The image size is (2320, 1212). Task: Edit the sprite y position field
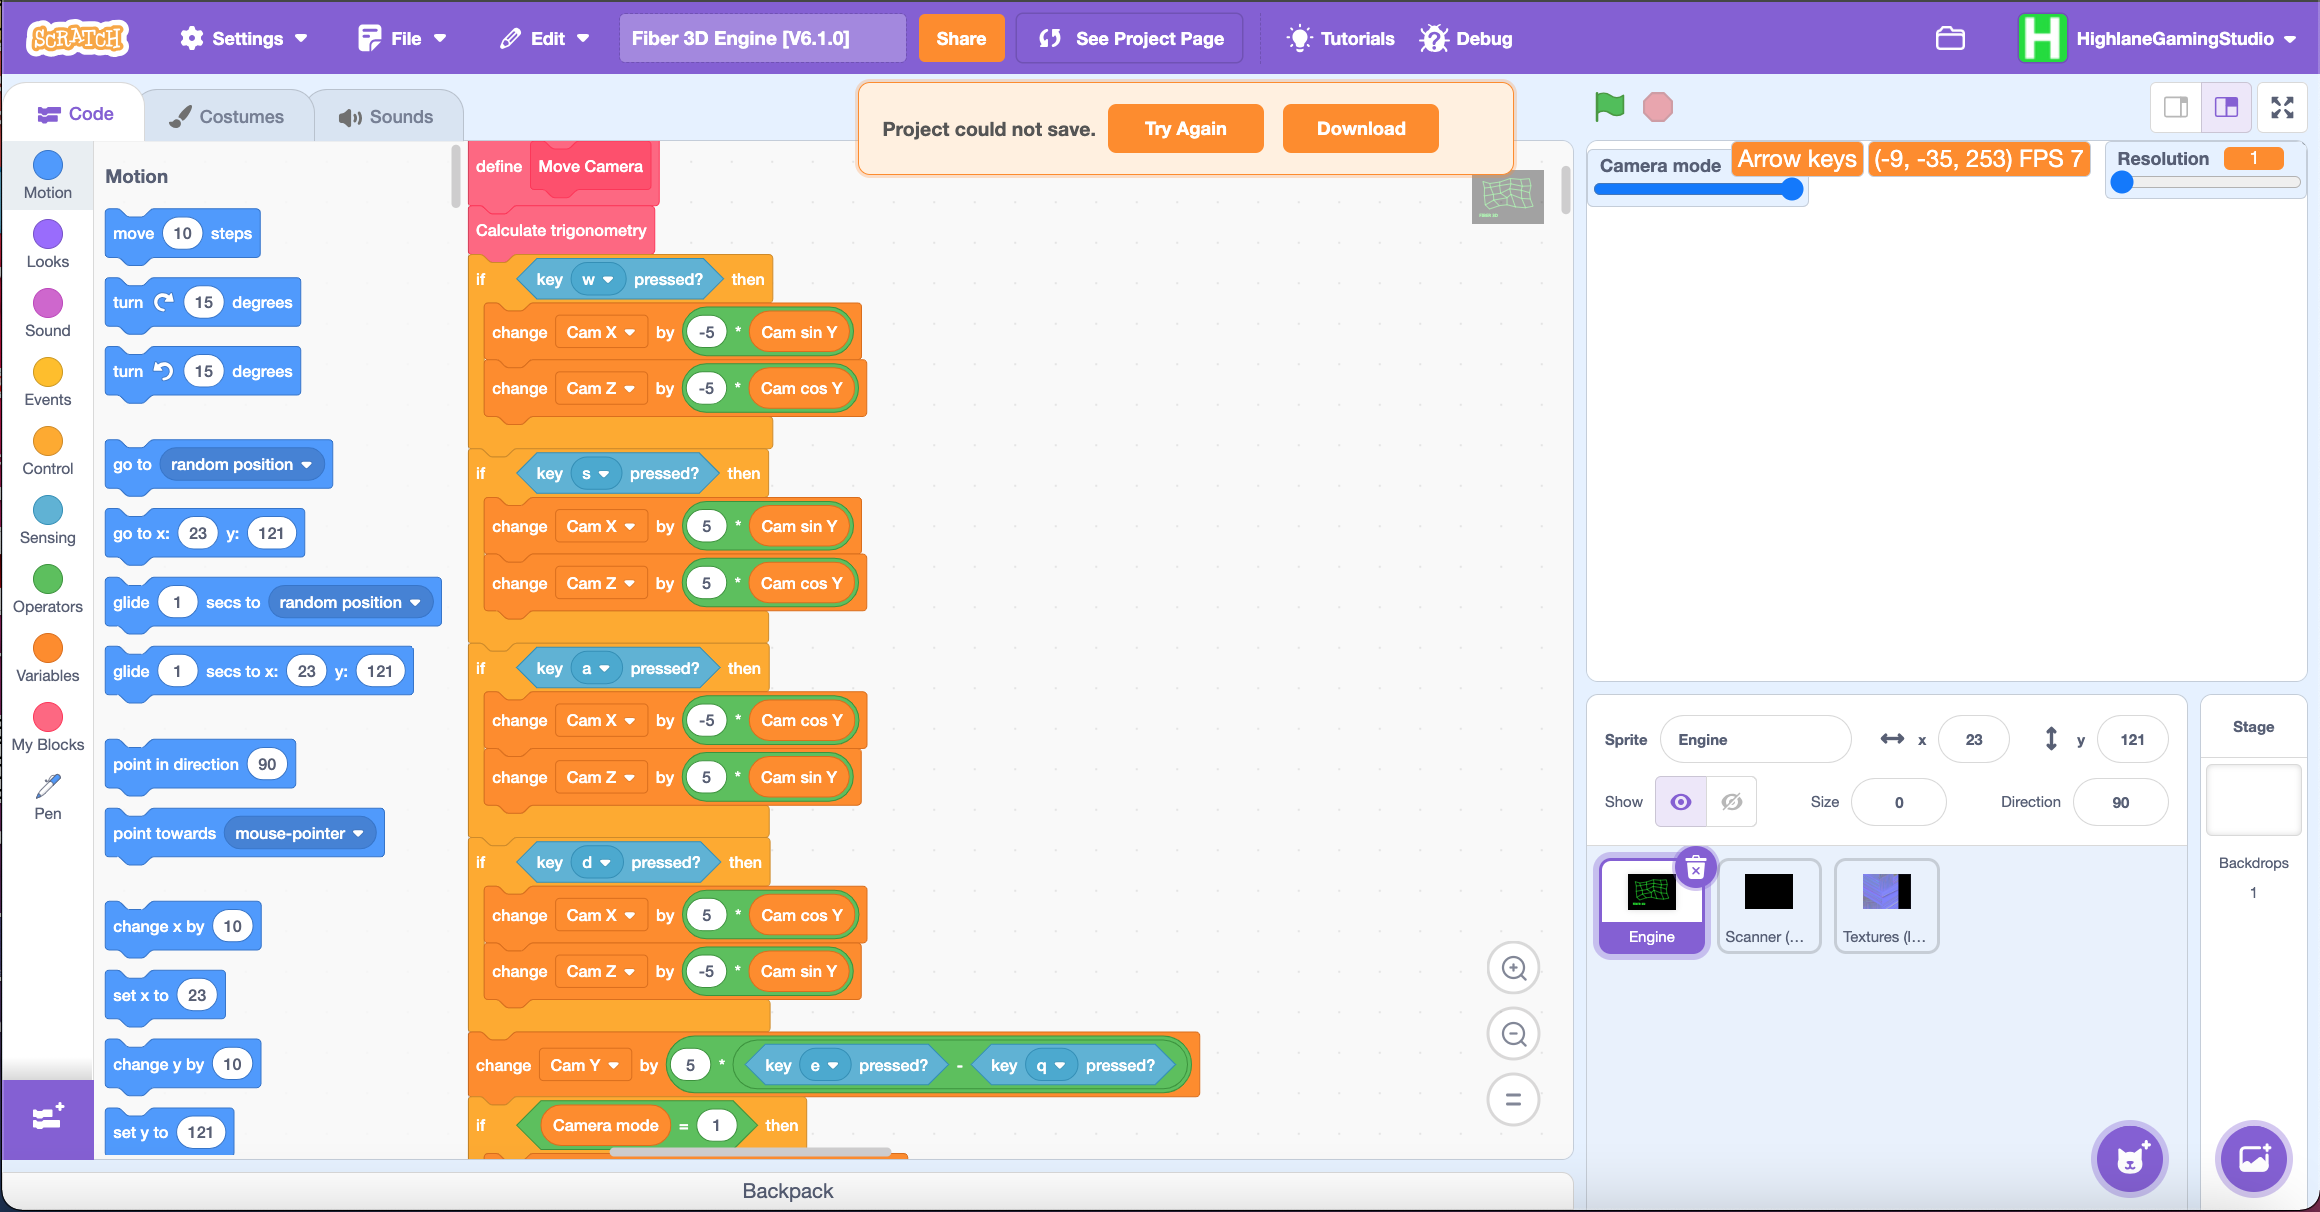click(x=2133, y=740)
